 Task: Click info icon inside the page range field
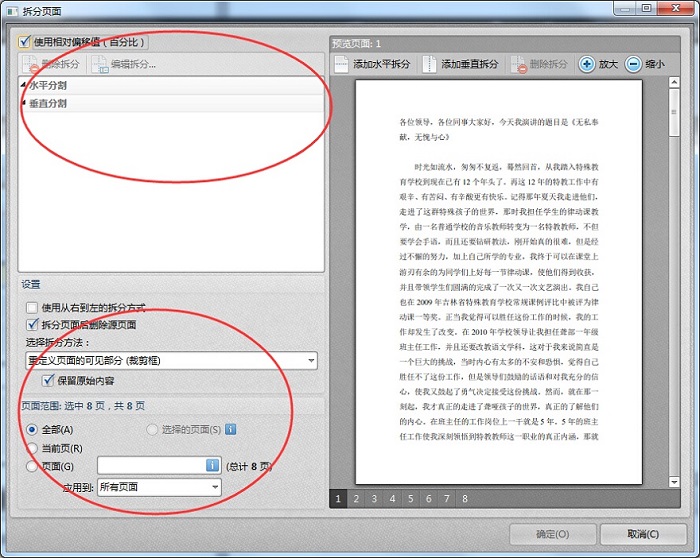(212, 465)
